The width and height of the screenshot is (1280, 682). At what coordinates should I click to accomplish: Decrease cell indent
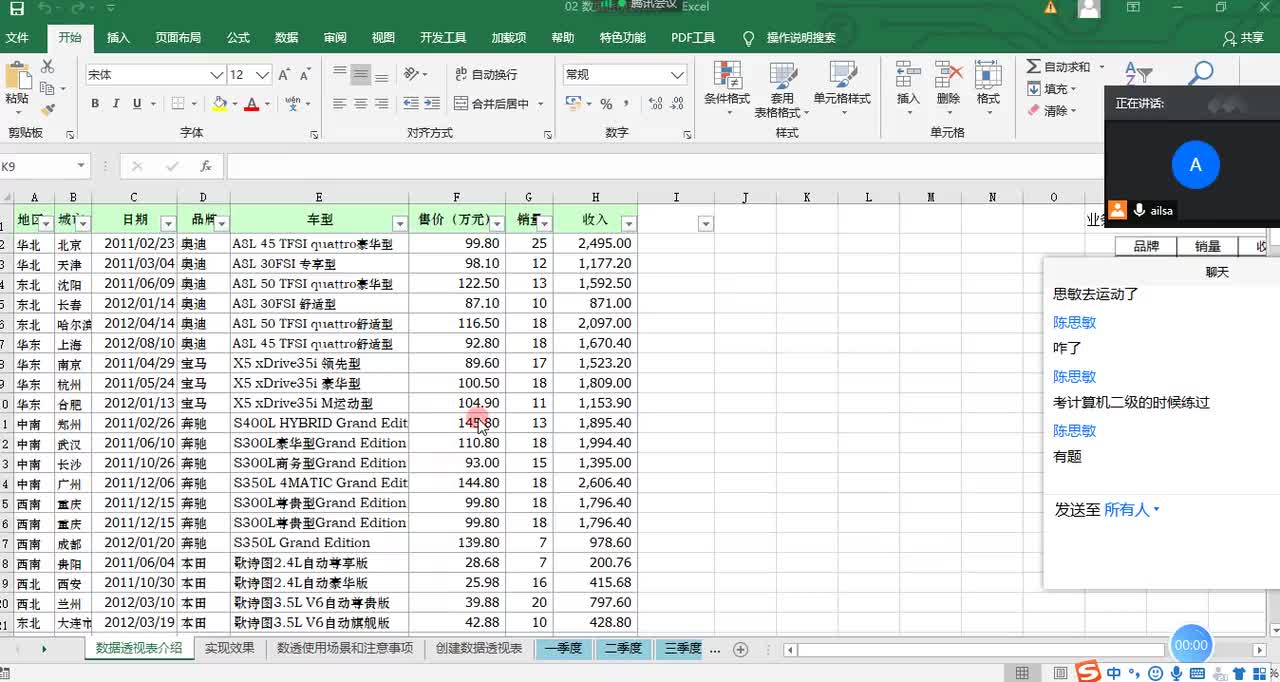pos(411,104)
